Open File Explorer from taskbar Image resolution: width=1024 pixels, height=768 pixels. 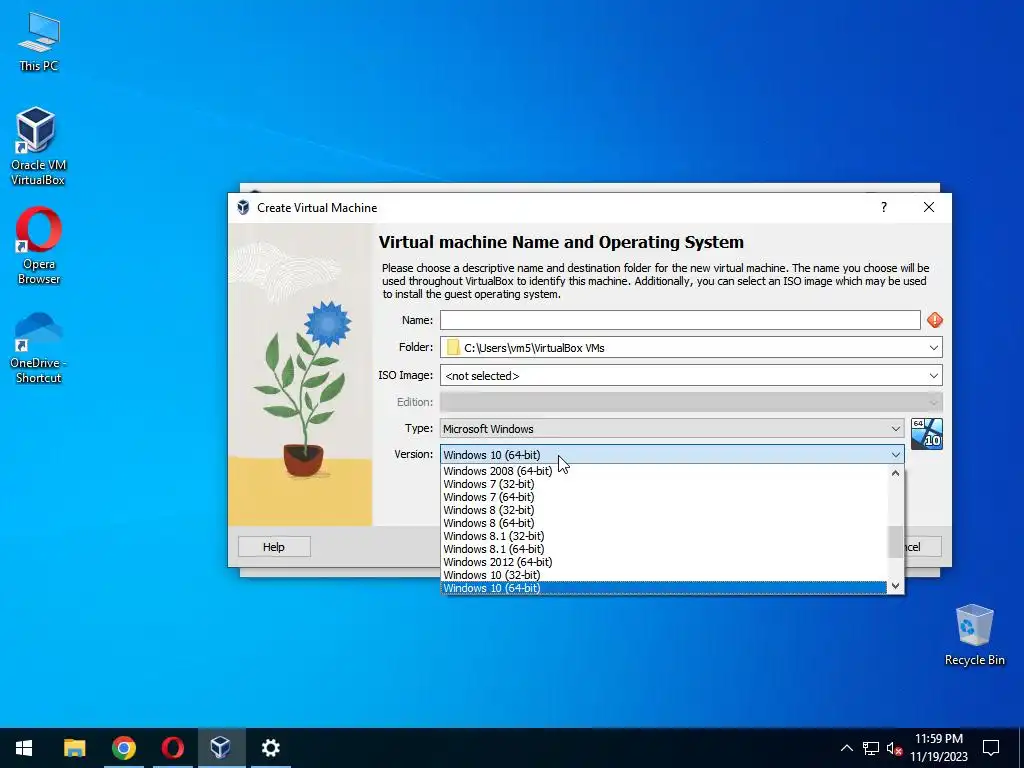[x=74, y=748]
